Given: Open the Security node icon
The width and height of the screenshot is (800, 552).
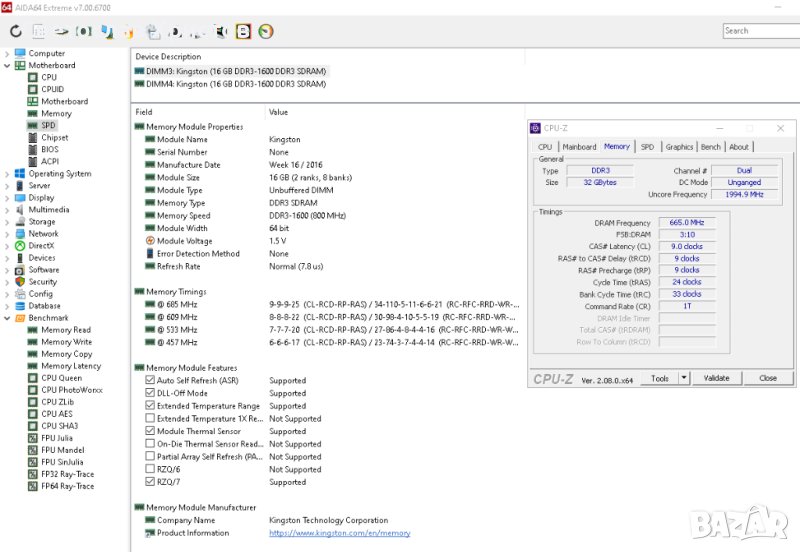Looking at the screenshot, I should pyautogui.click(x=20, y=282).
